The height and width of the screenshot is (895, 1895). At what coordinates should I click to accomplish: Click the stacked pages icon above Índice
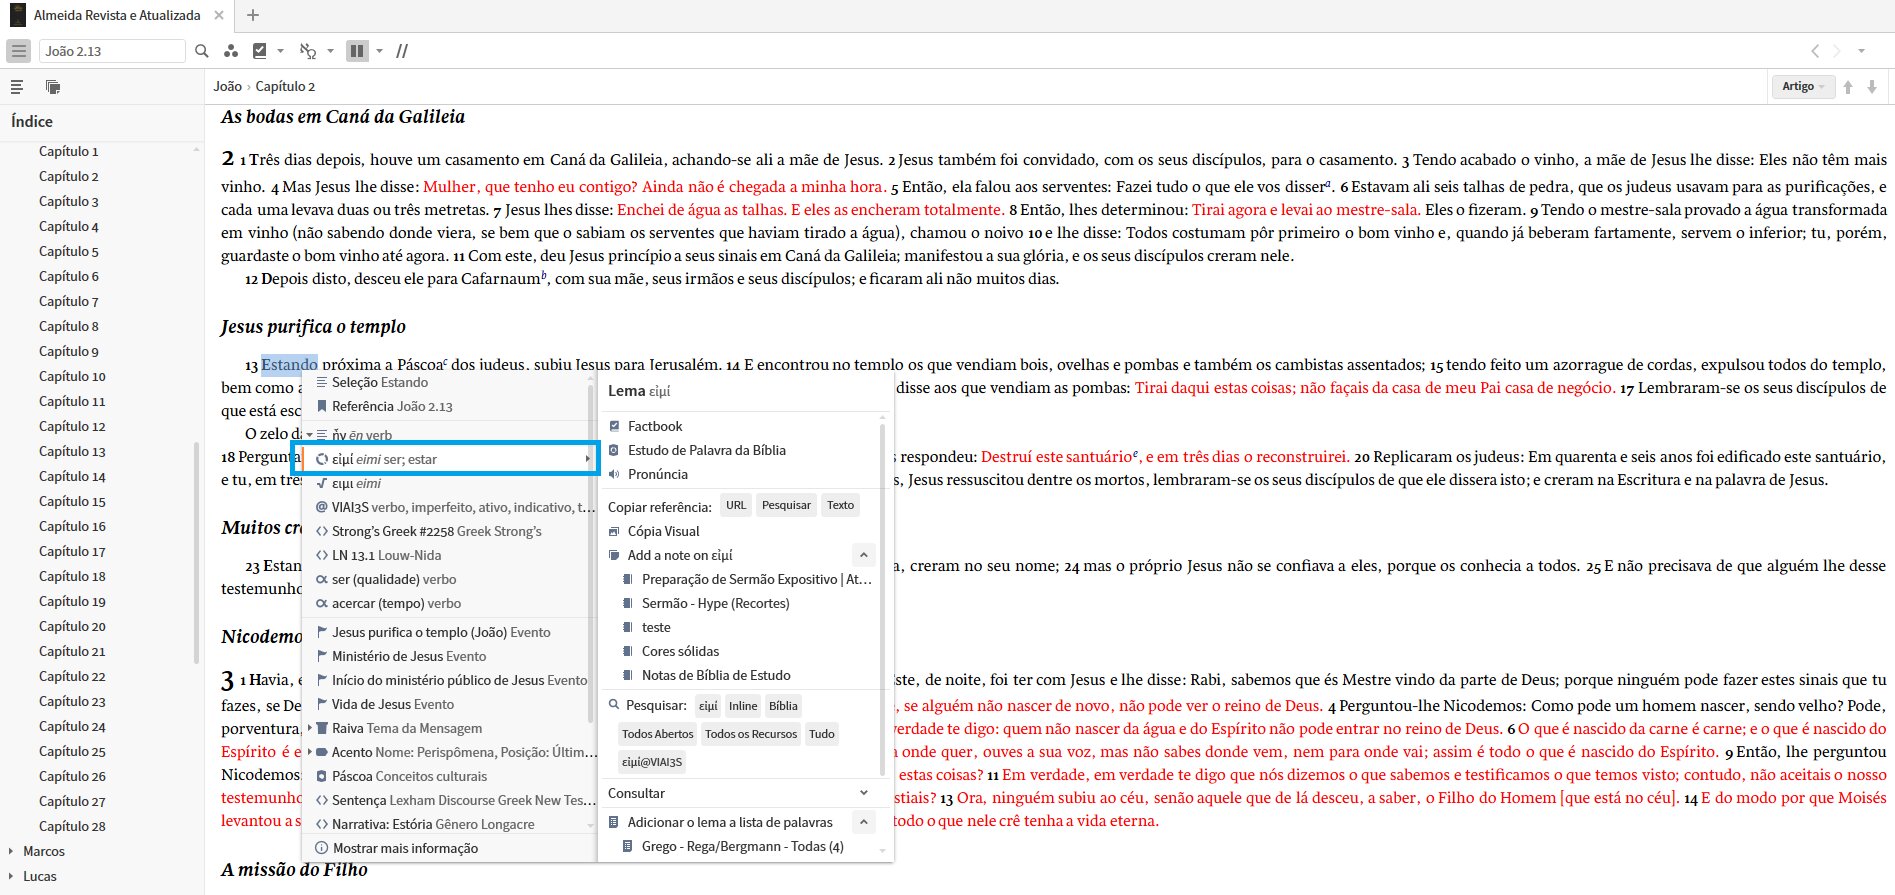53,87
